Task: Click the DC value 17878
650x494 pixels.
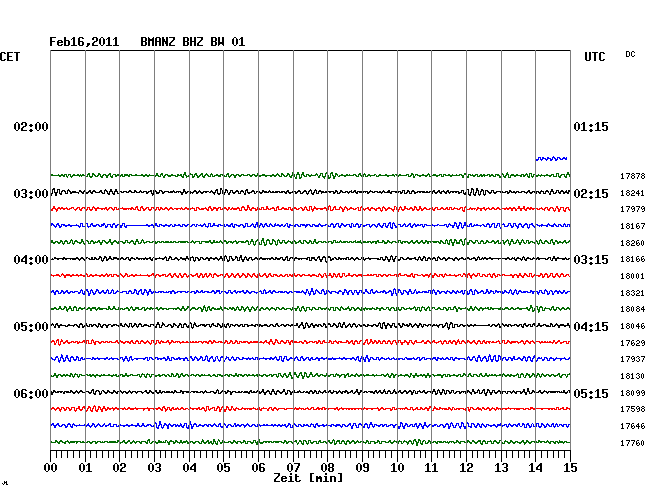Action: pos(633,176)
